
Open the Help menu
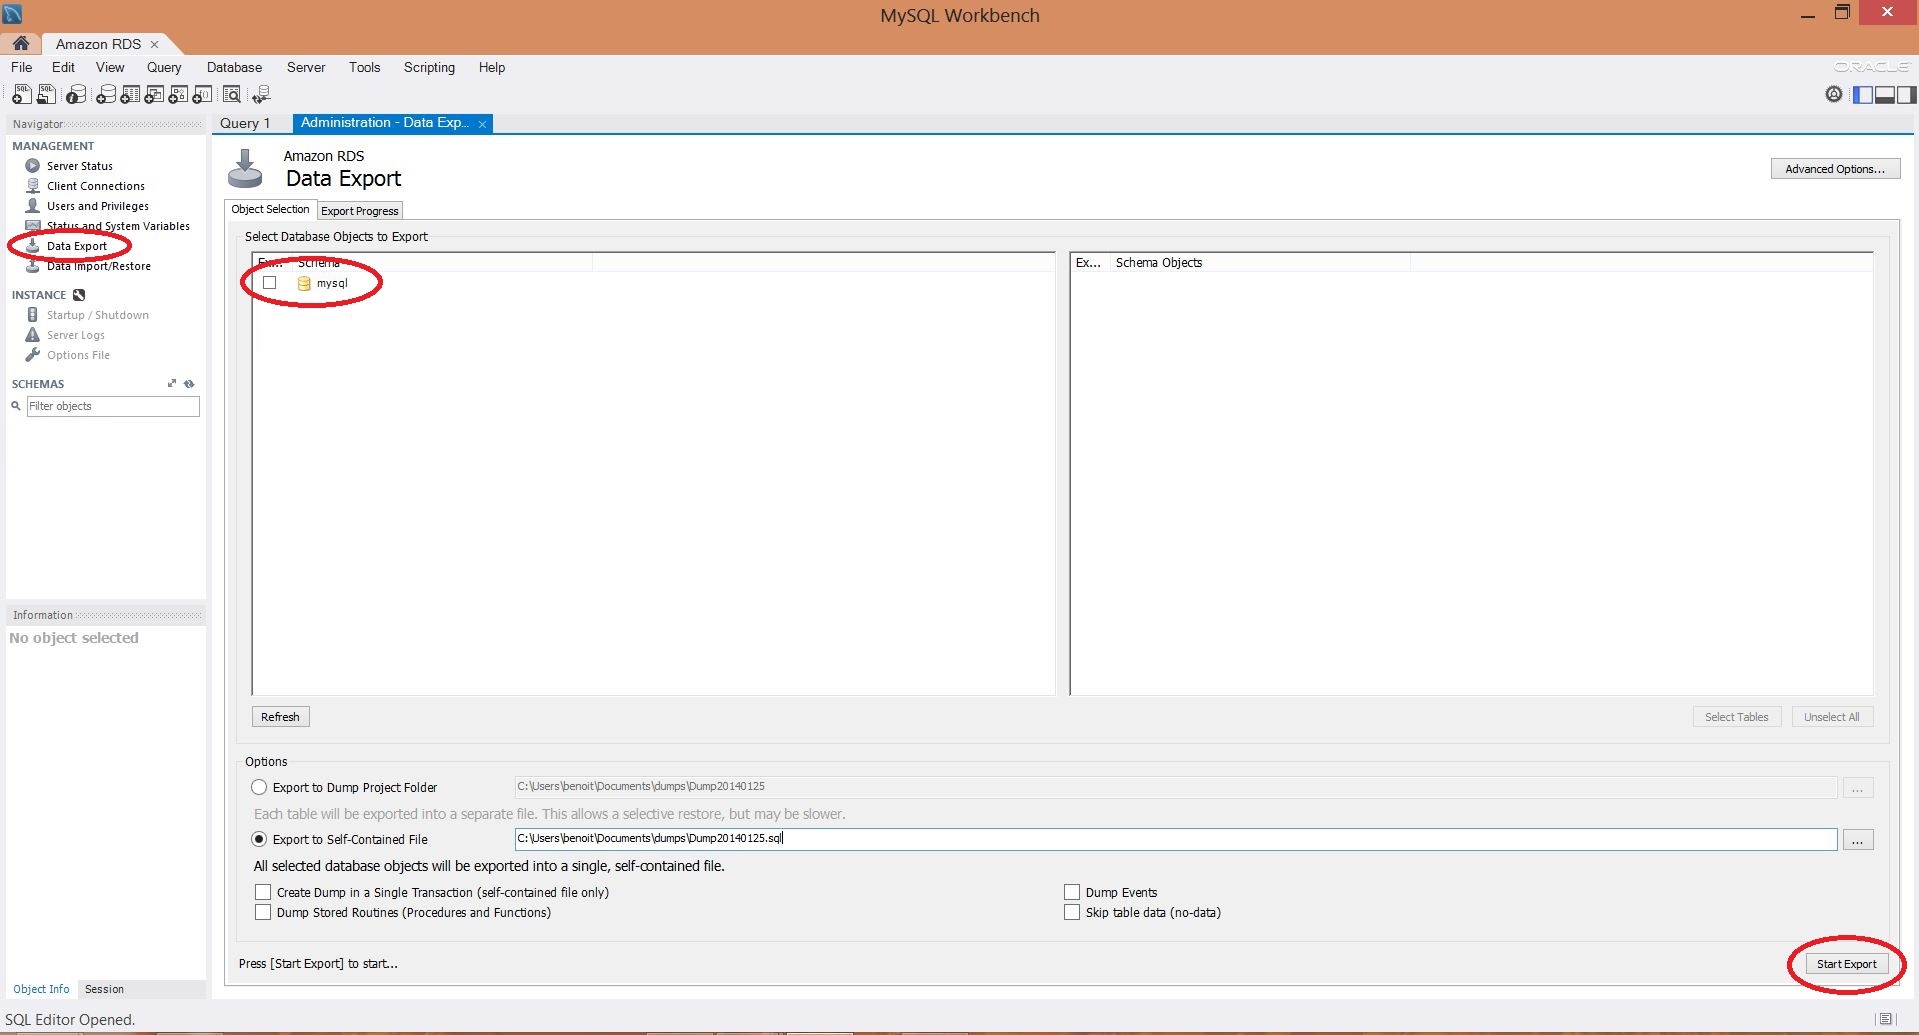[492, 67]
